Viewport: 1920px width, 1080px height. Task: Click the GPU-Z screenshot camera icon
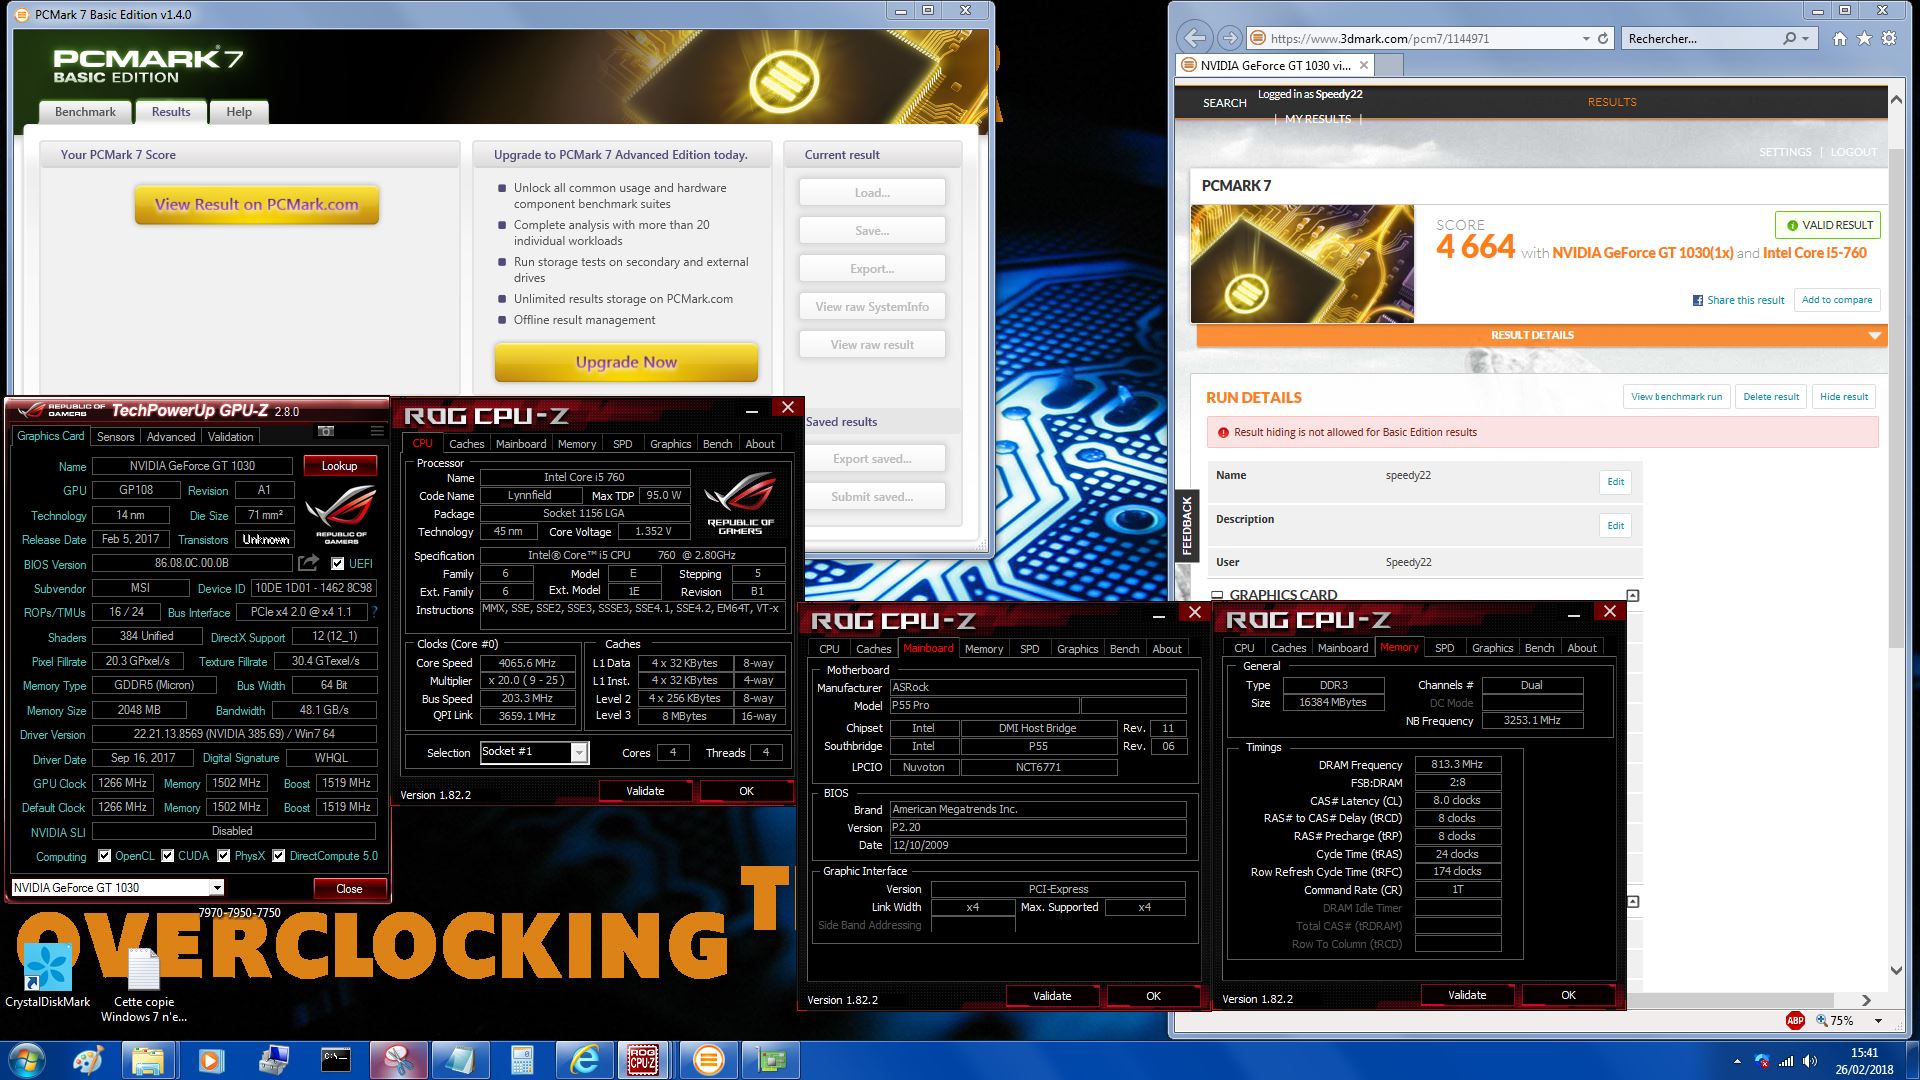tap(326, 431)
